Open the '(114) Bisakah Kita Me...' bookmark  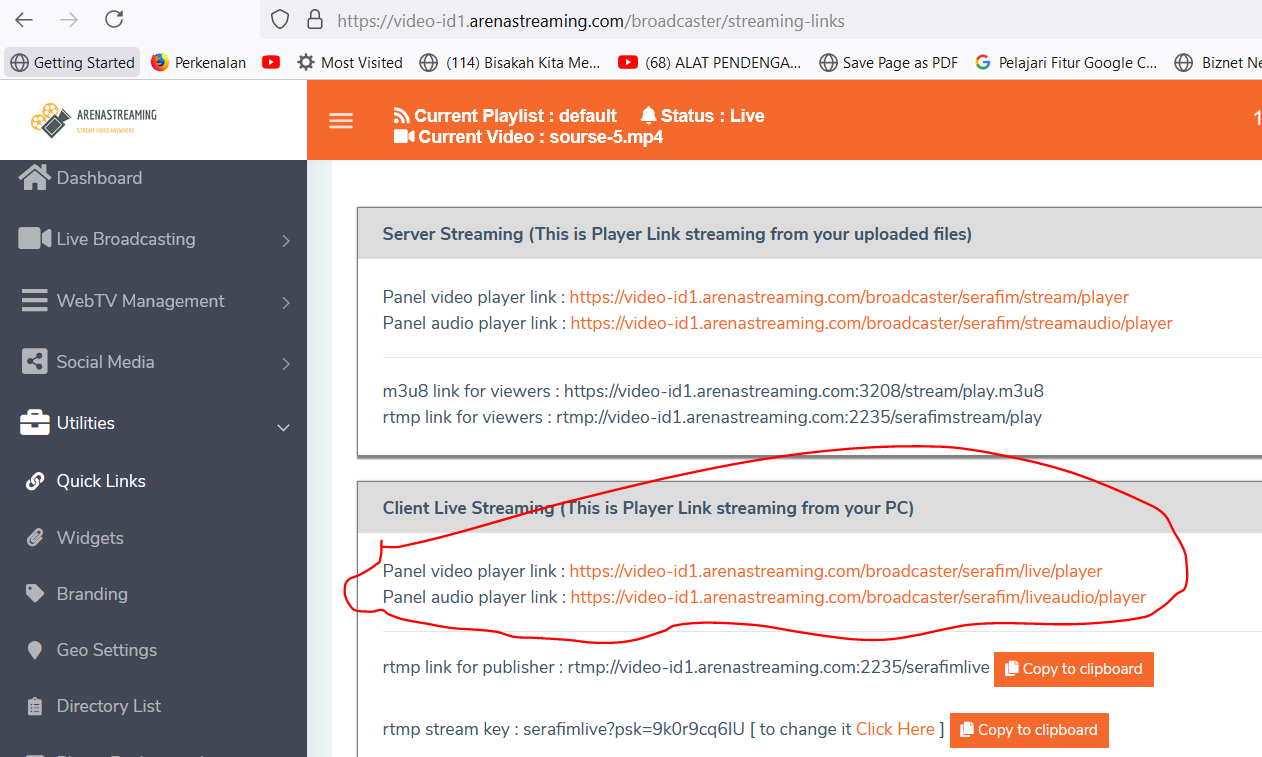pyautogui.click(x=510, y=62)
